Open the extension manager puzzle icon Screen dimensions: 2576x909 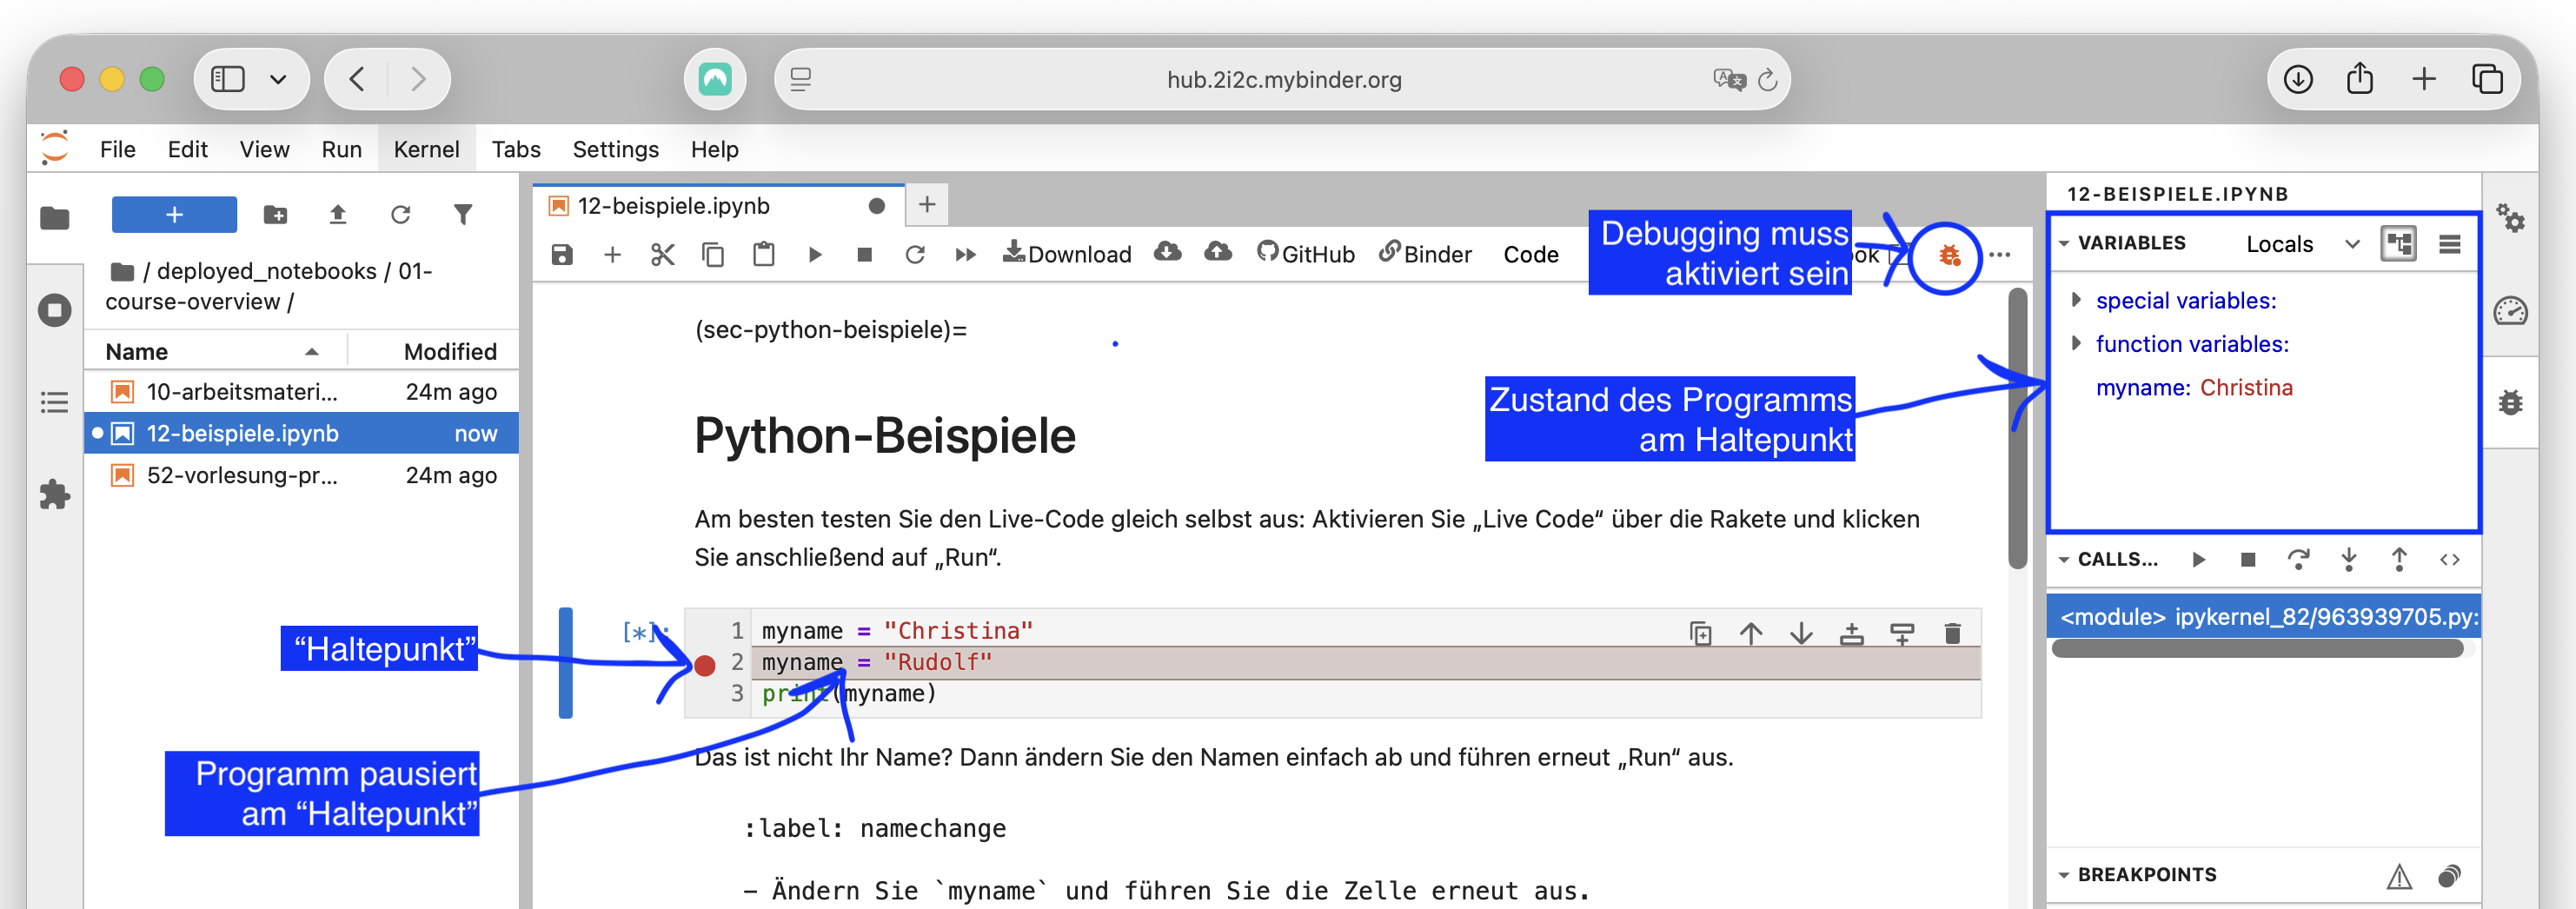(x=54, y=494)
